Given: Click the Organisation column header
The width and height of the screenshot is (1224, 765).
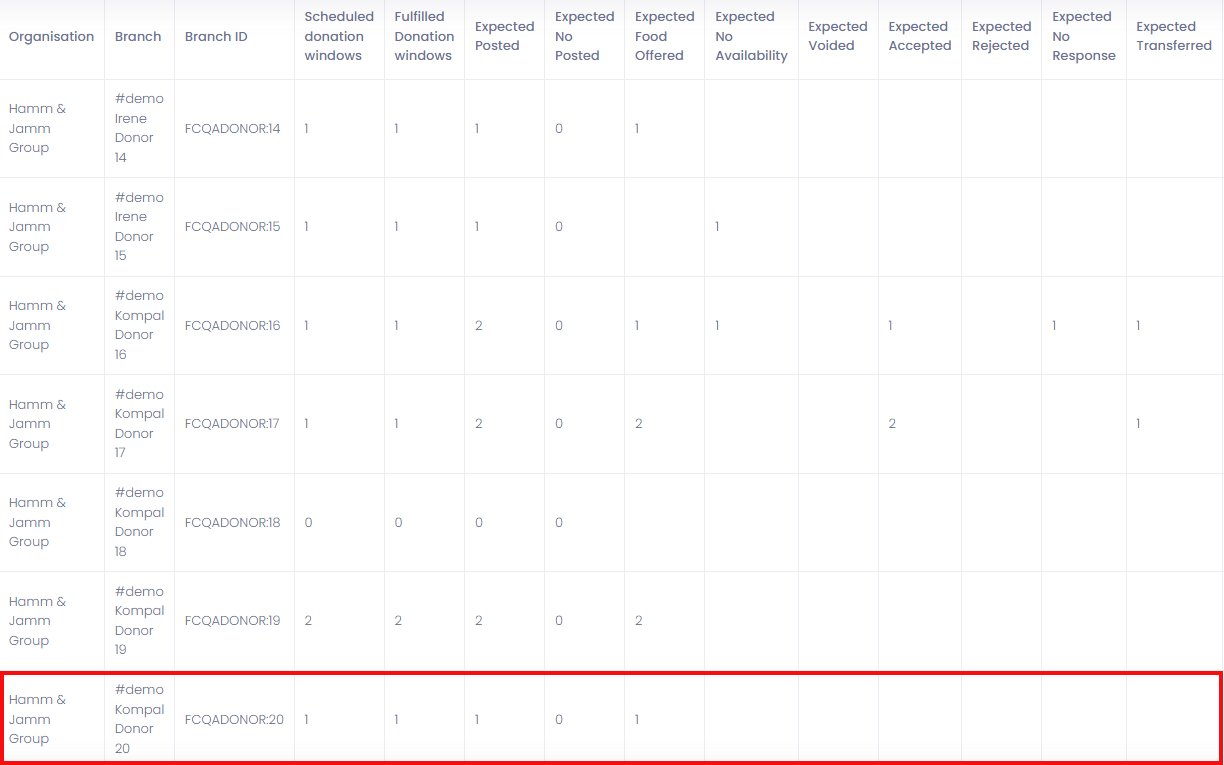Looking at the screenshot, I should (x=51, y=37).
